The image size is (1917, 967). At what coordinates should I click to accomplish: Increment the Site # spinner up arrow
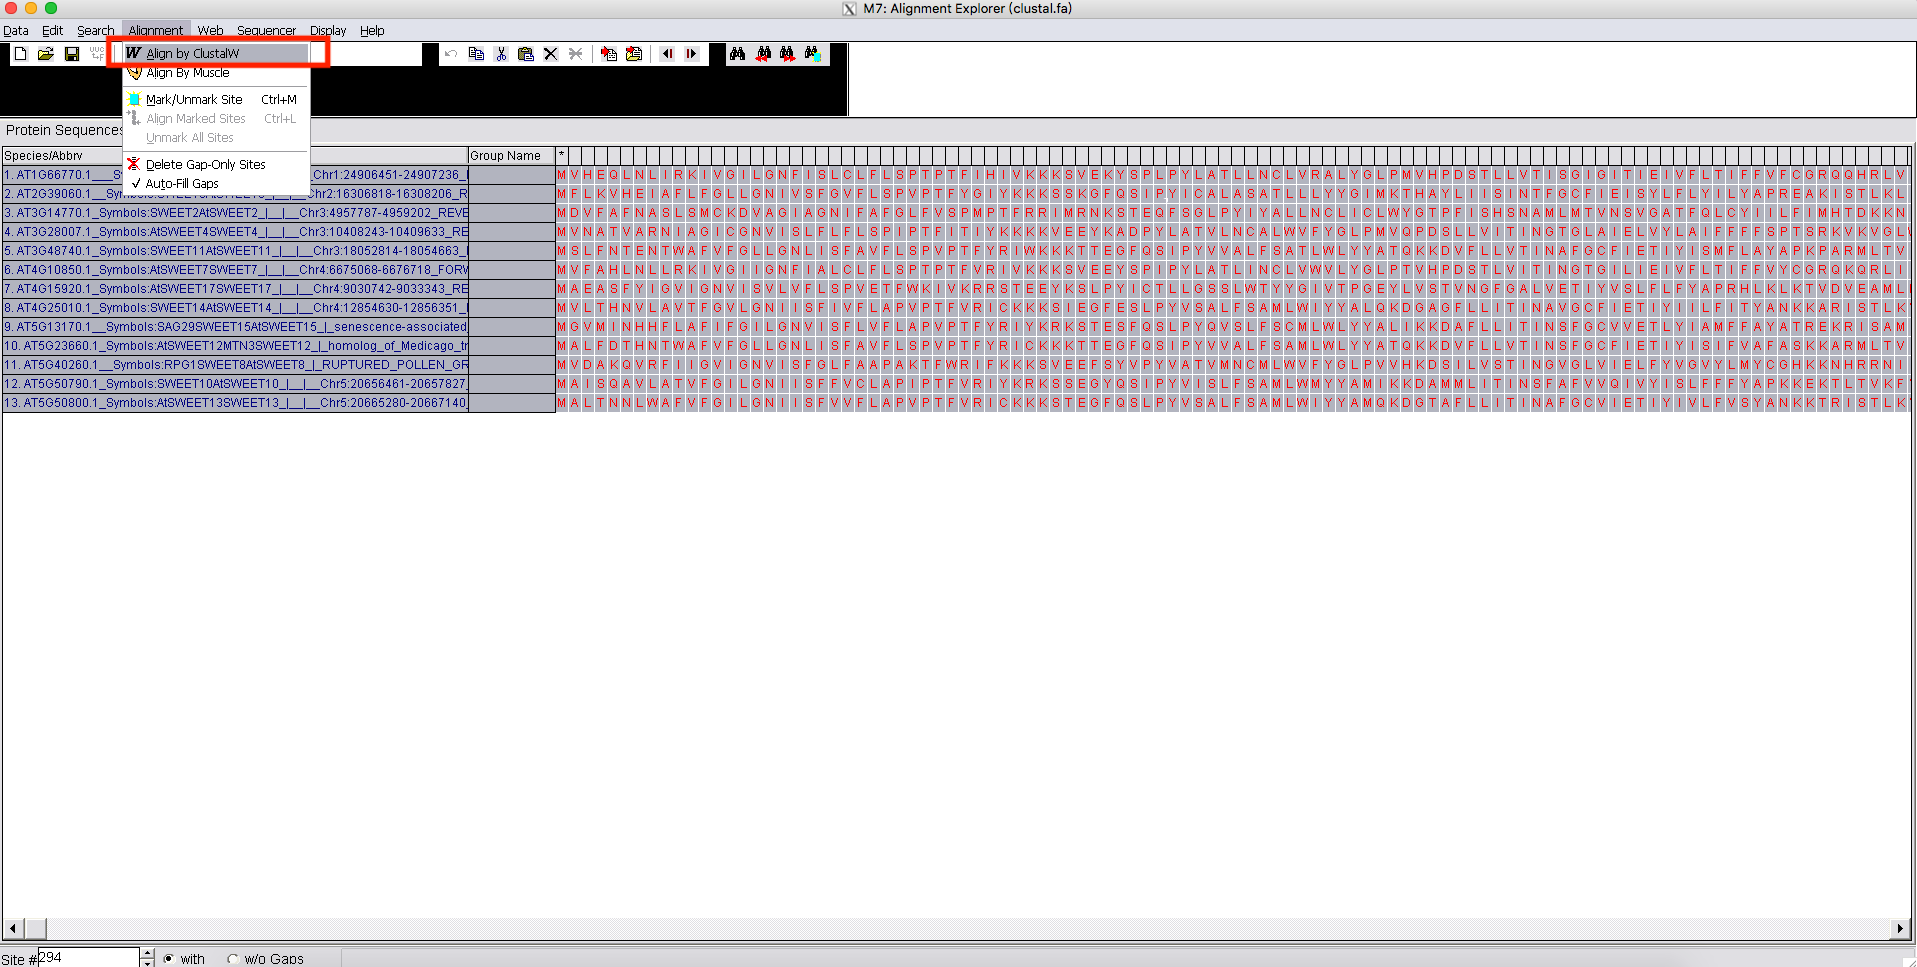[x=147, y=952]
